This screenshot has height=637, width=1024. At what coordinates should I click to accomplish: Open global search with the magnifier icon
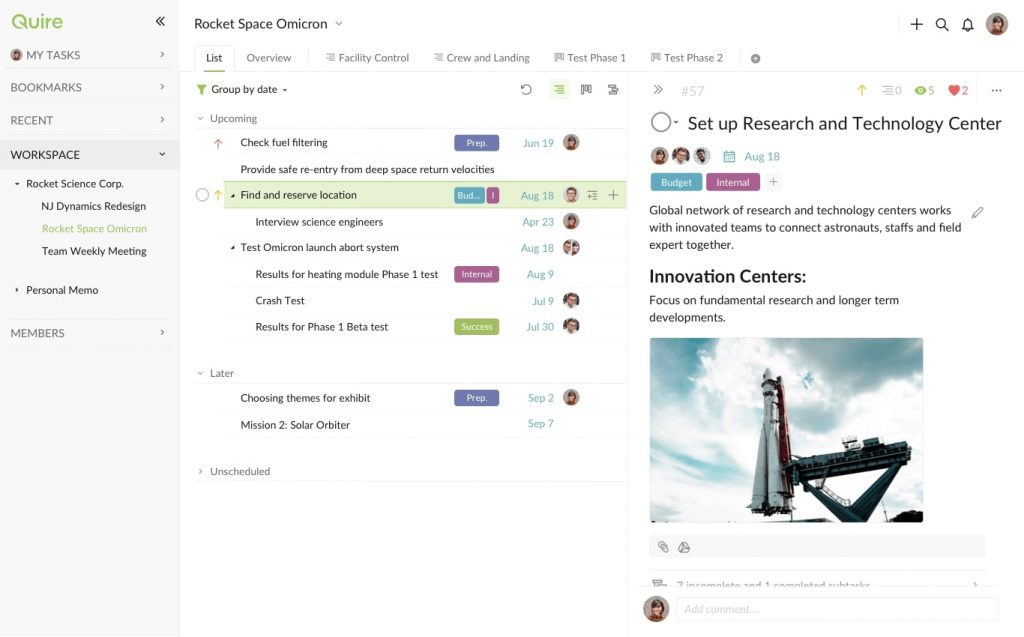click(x=941, y=24)
